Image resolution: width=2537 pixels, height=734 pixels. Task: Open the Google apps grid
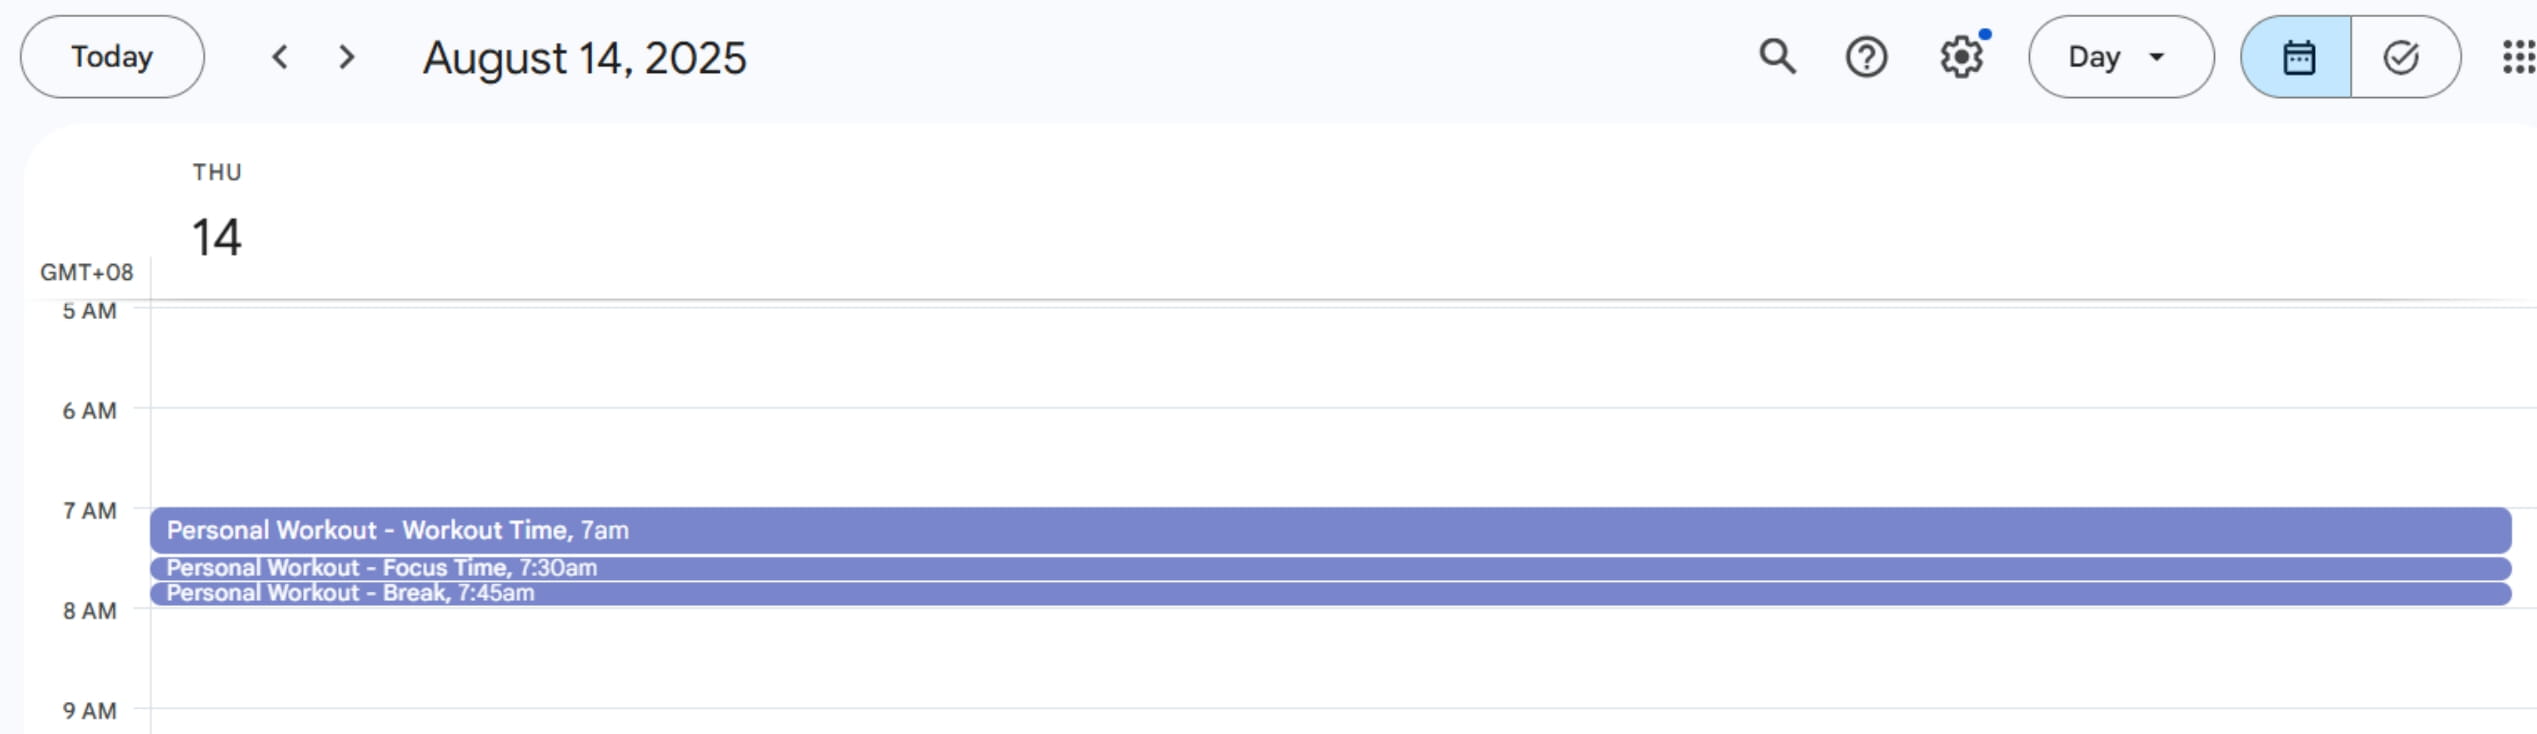coord(2518,57)
